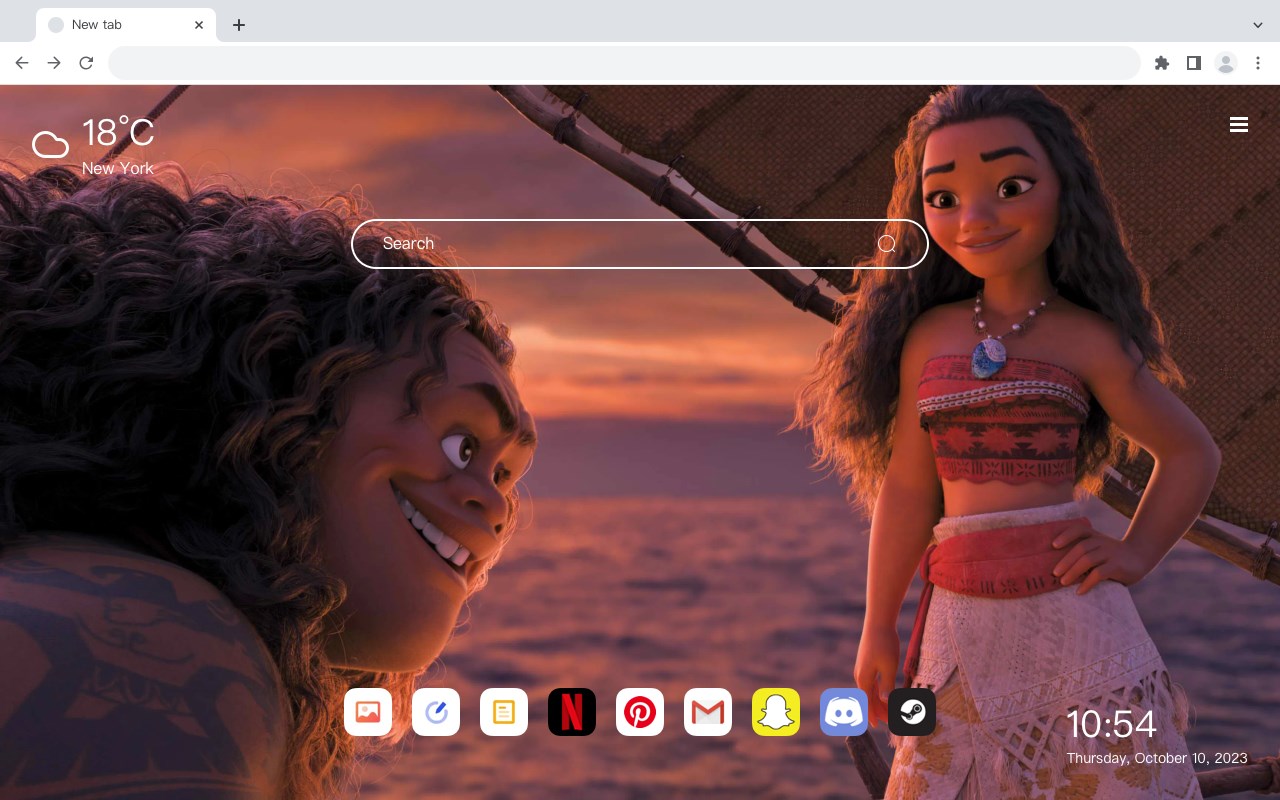Click the 18°C temperature reading
Viewport: 1280px width, 800px height.
coord(118,133)
